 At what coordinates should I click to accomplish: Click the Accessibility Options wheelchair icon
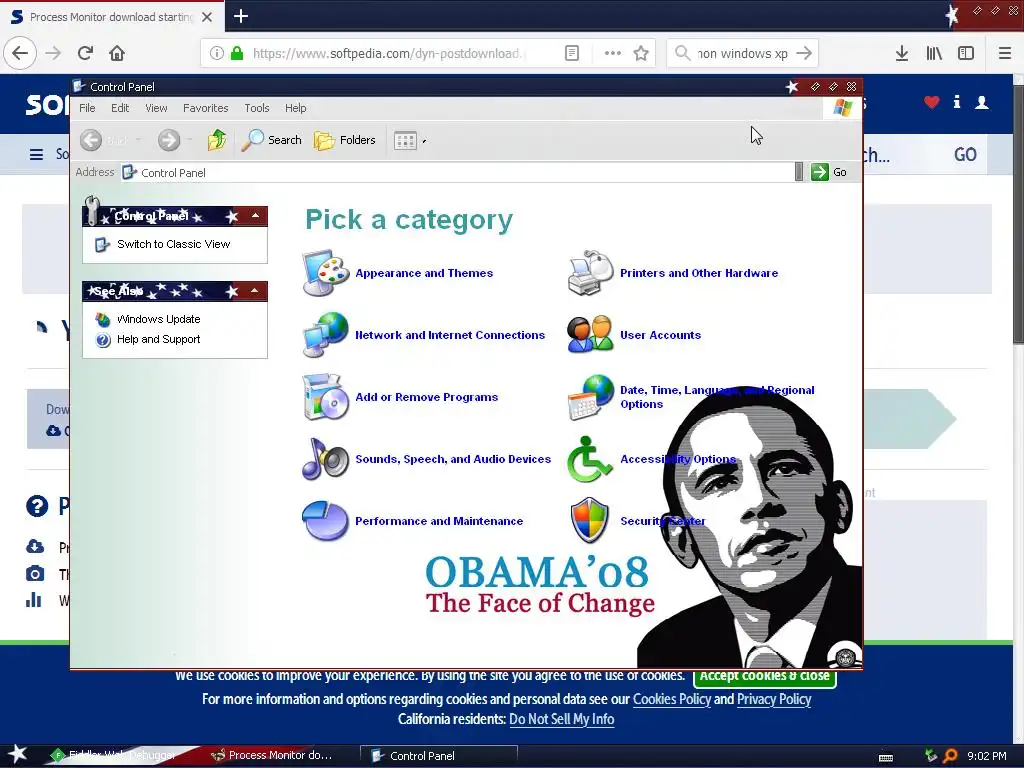tap(590, 458)
